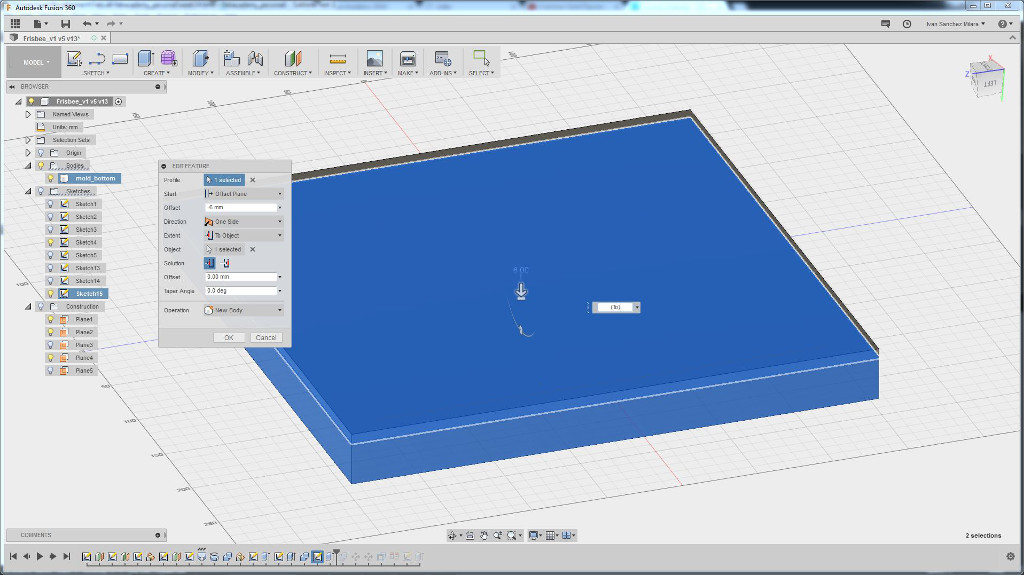Image resolution: width=1024 pixels, height=575 pixels.
Task: Click the Save icon in the top bar
Action: pyautogui.click(x=65, y=24)
